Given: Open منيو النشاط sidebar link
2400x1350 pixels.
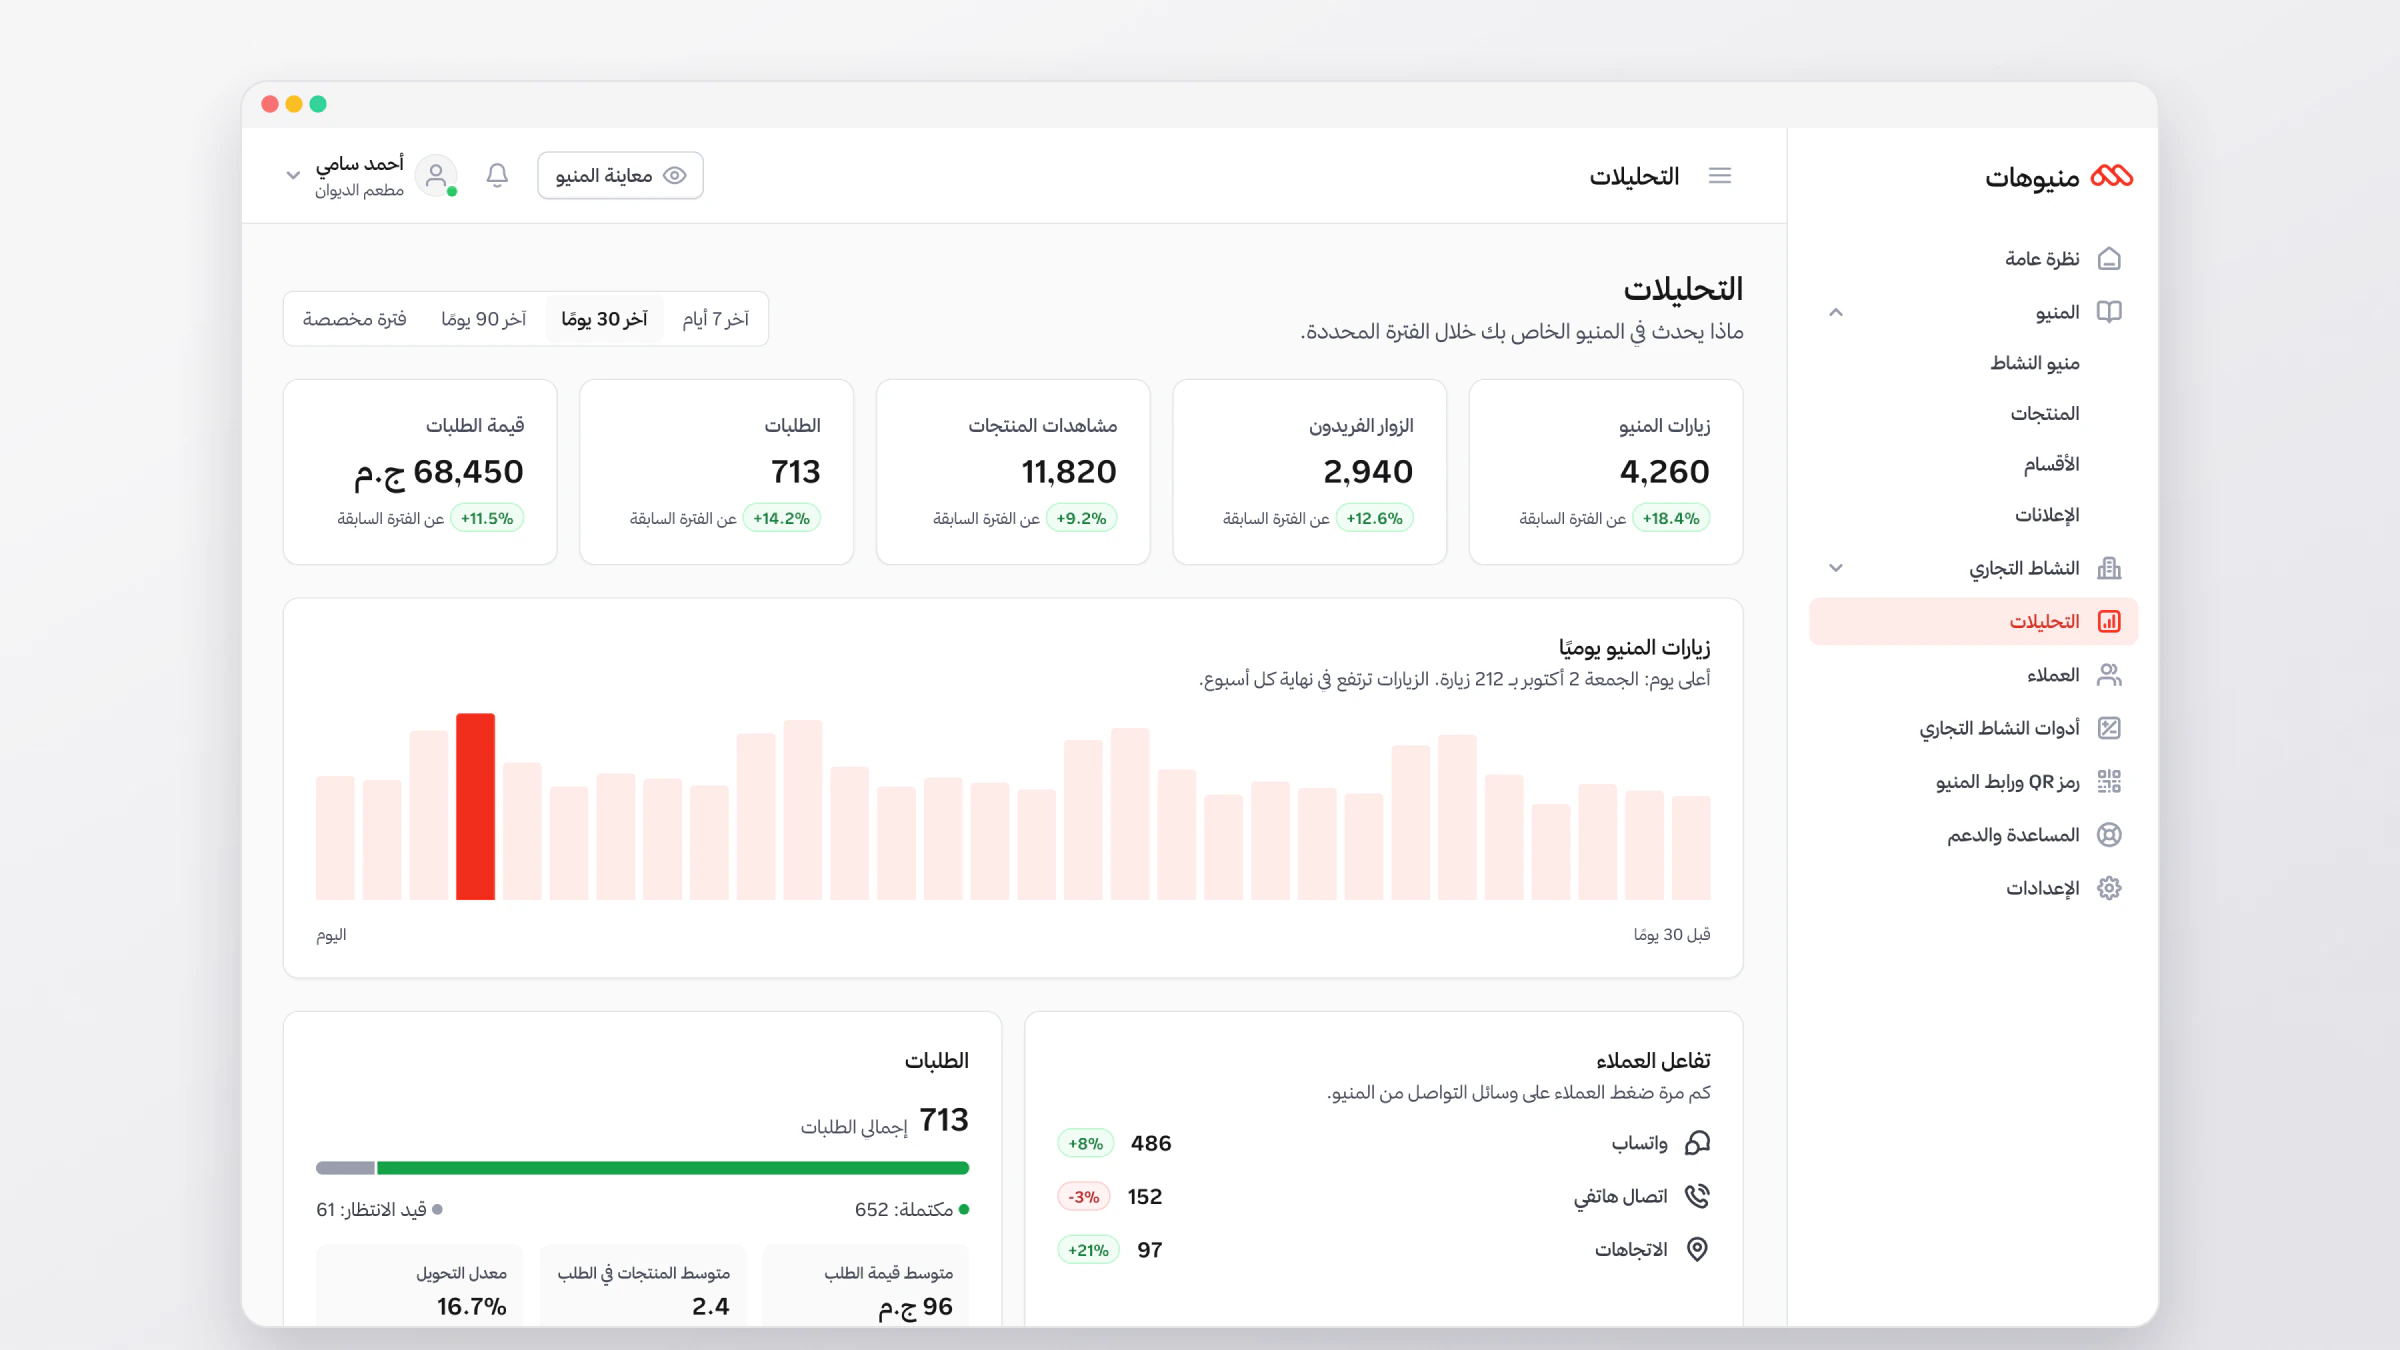Looking at the screenshot, I should click(2034, 363).
